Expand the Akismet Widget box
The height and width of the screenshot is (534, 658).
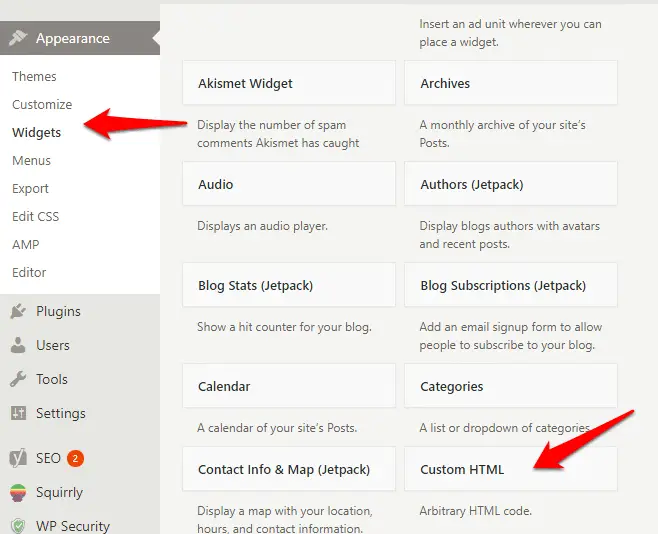[x=289, y=83]
